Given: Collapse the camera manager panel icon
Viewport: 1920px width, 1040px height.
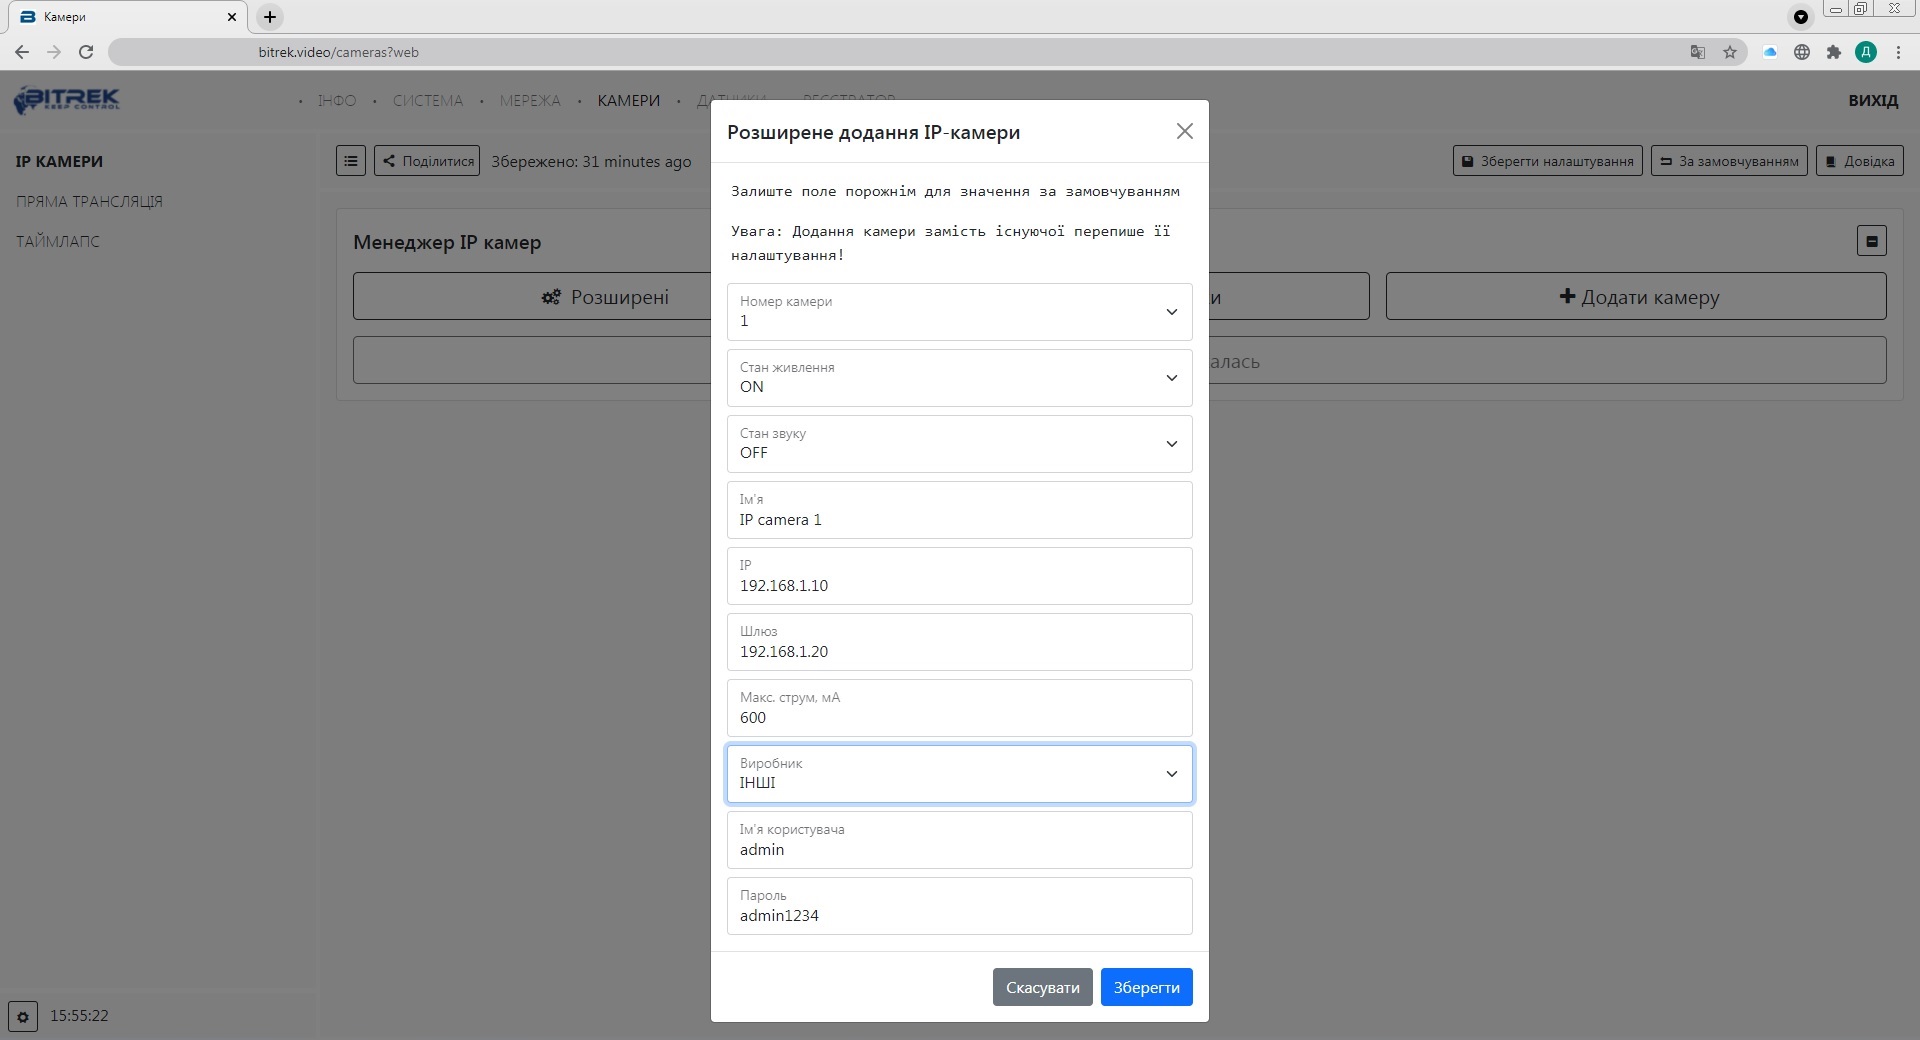Looking at the screenshot, I should tap(1871, 241).
